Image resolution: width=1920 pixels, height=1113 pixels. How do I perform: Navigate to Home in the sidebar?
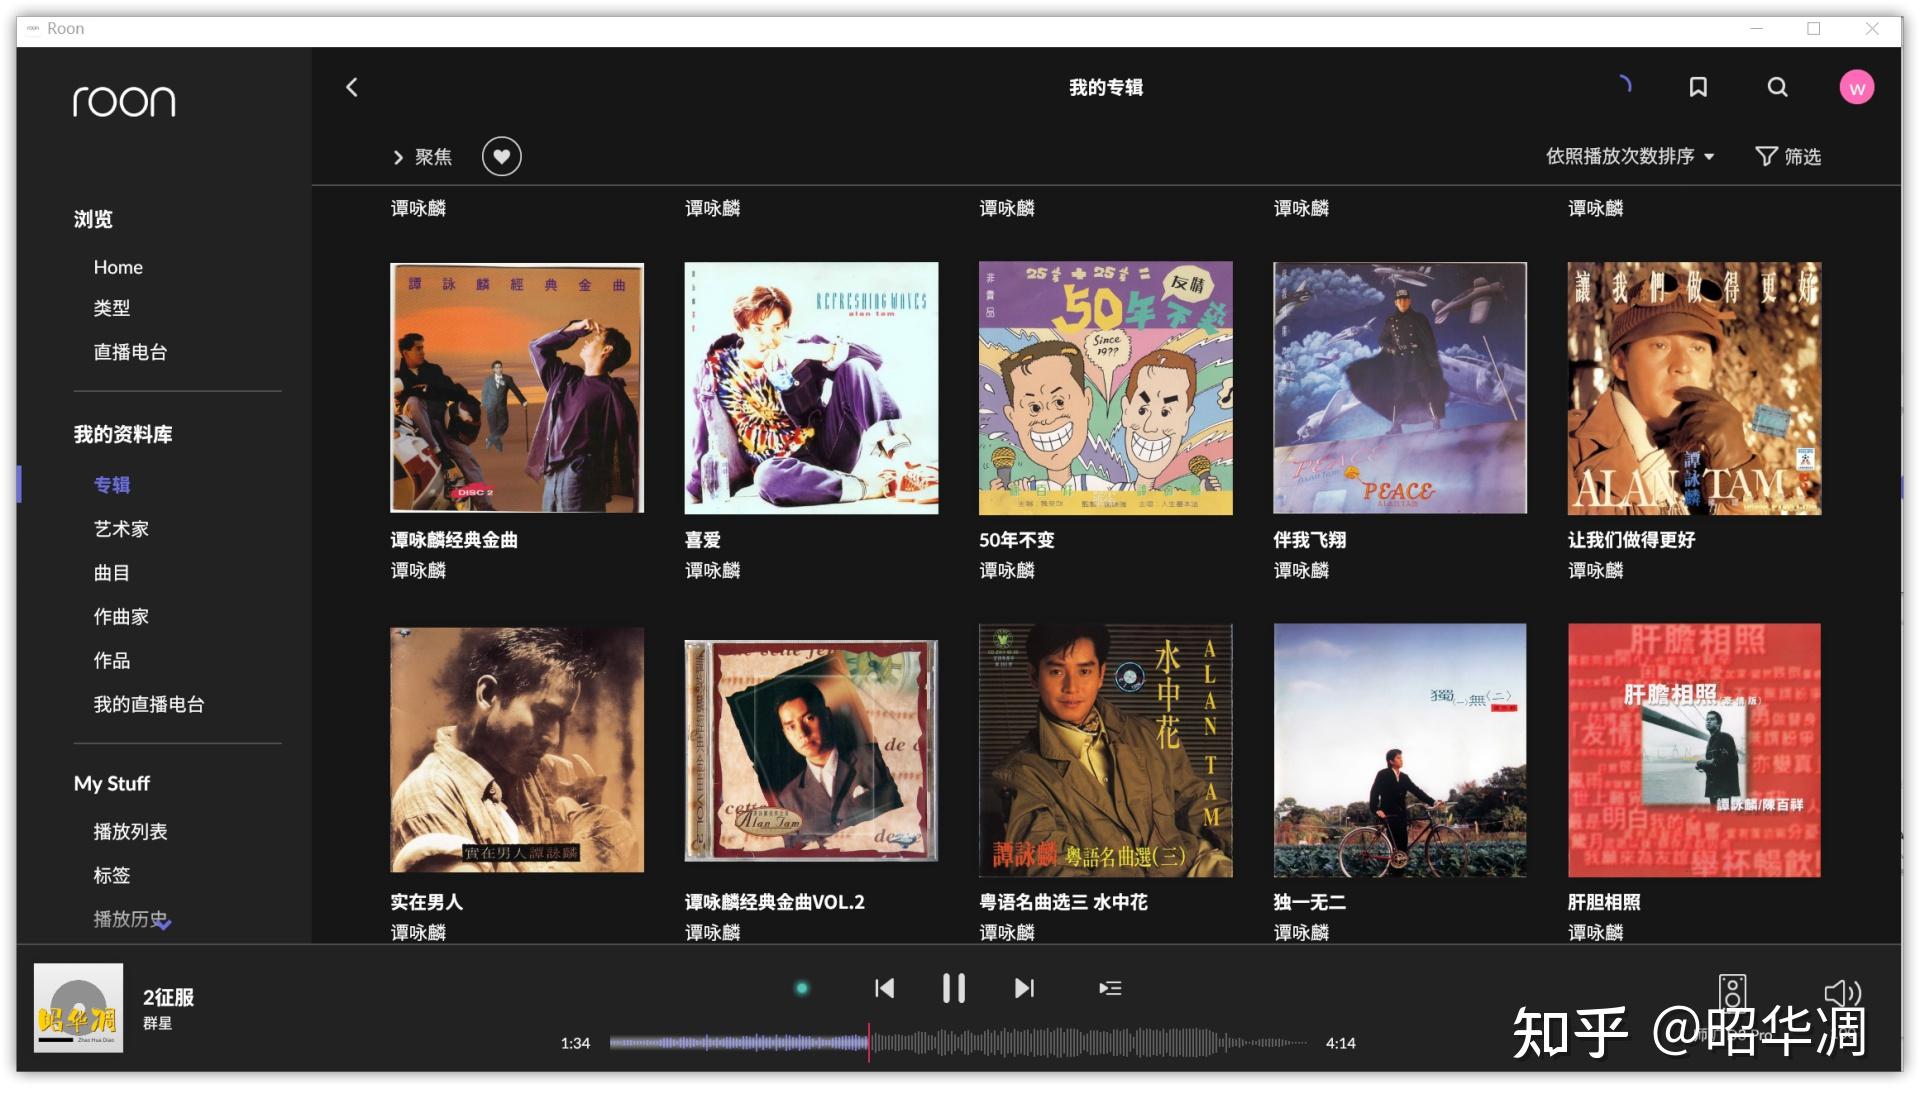click(117, 267)
